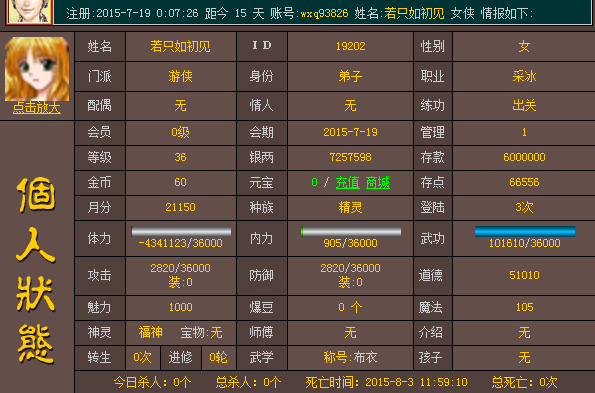
Task: Click the 爆豆 value 0 个
Action: click(x=350, y=307)
